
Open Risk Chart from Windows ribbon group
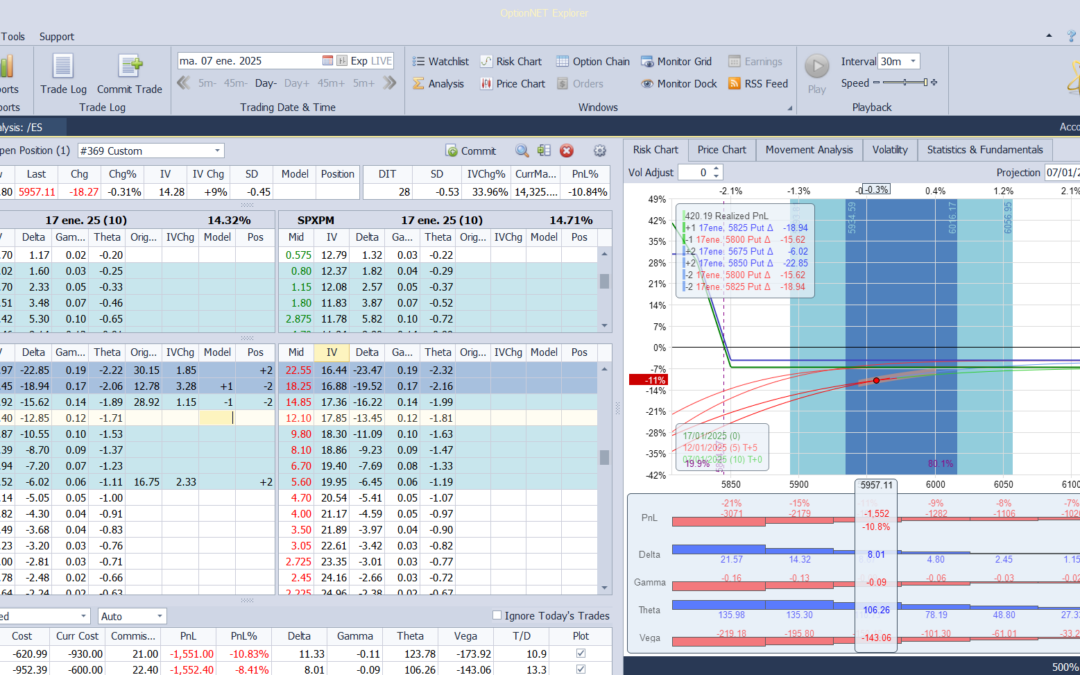511,61
